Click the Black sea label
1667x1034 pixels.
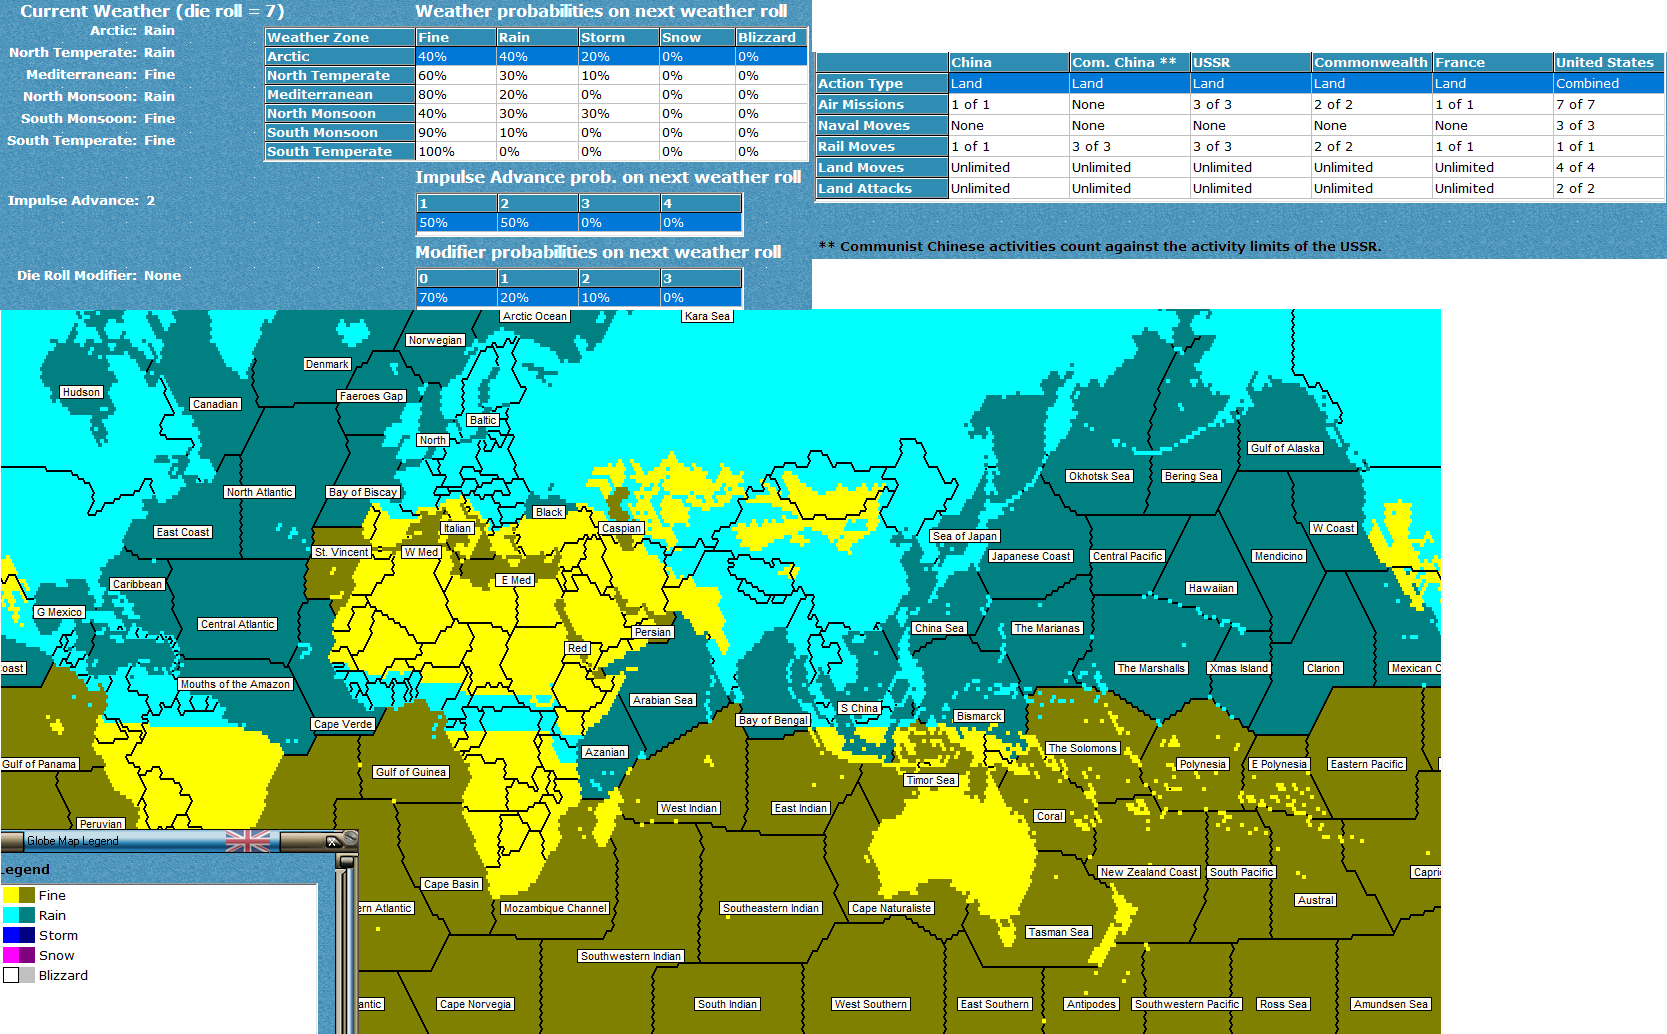tap(549, 512)
